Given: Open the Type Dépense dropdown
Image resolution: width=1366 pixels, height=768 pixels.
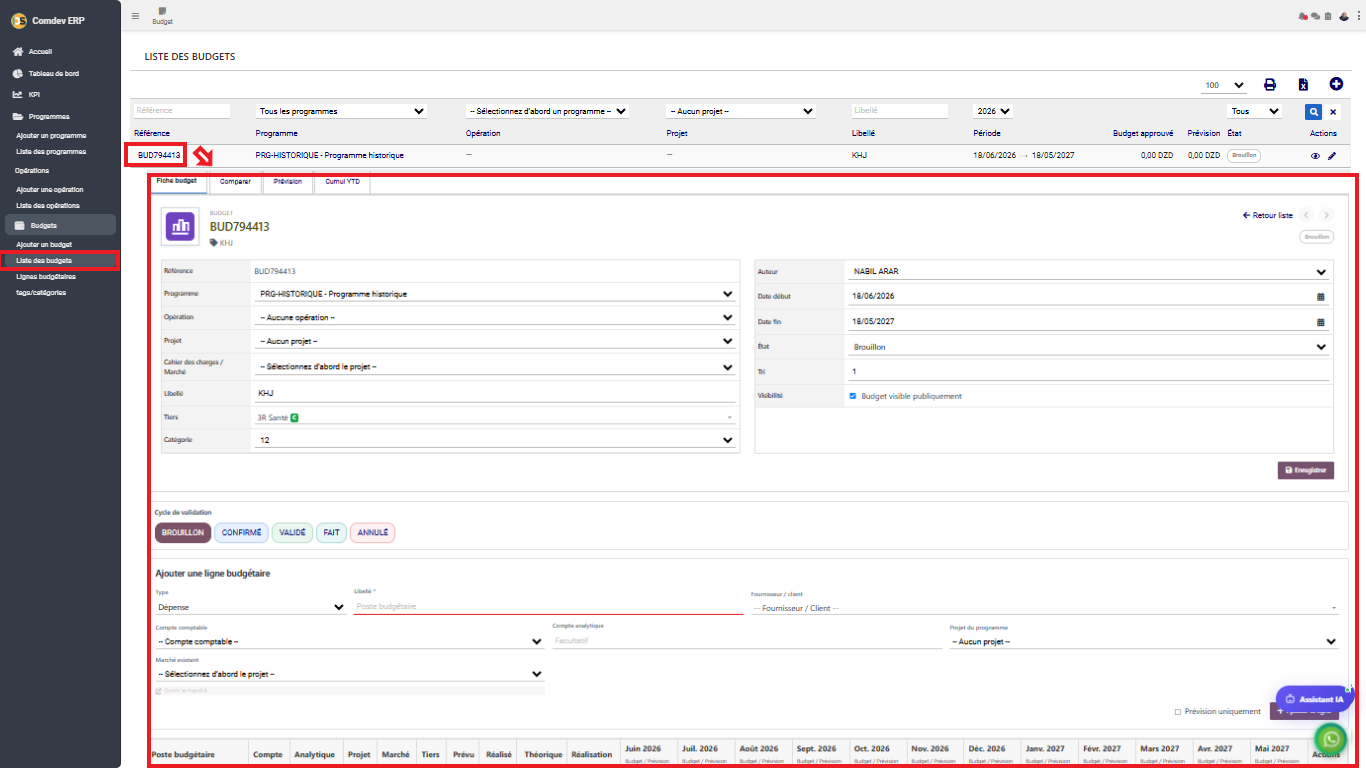Looking at the screenshot, I should coord(251,607).
